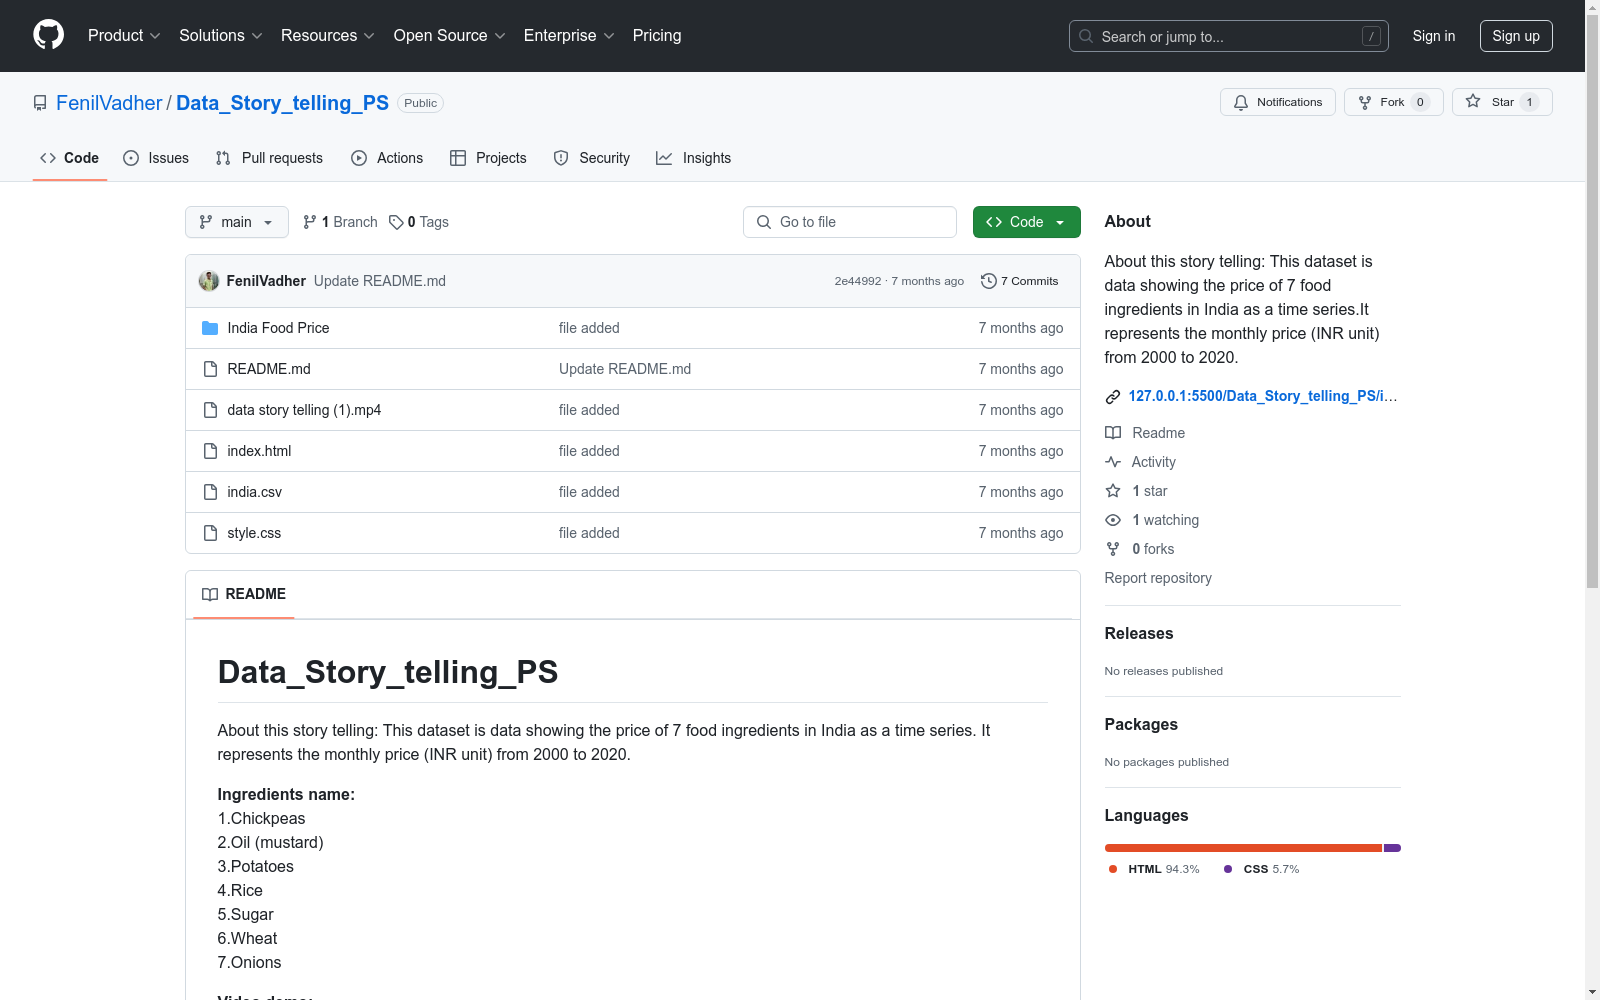This screenshot has height=1000, width=1600.
Task: Open the Insights tab
Action: (x=694, y=158)
